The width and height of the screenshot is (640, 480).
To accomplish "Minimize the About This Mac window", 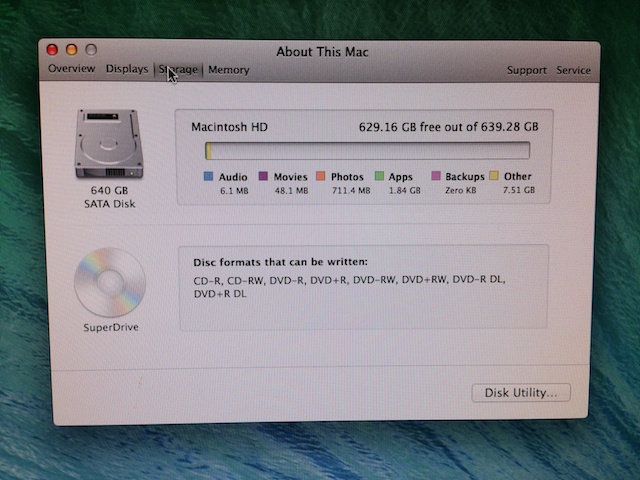I will point(71,49).
